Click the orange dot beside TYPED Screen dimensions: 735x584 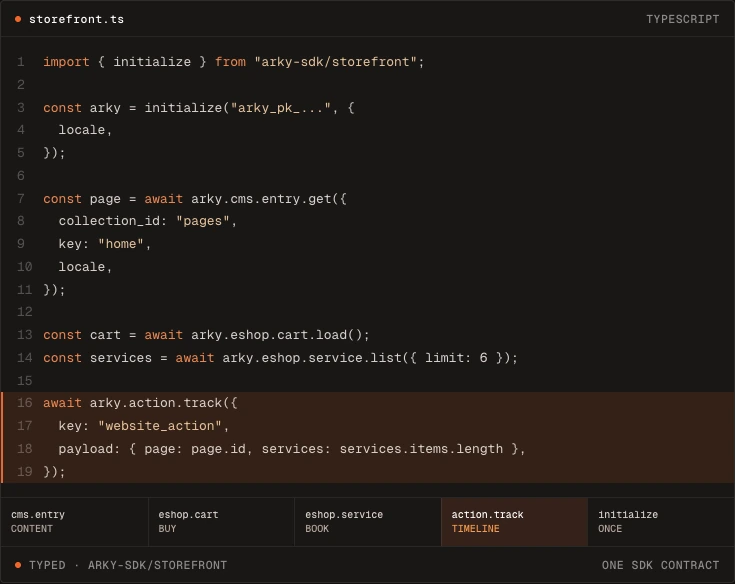point(18,565)
